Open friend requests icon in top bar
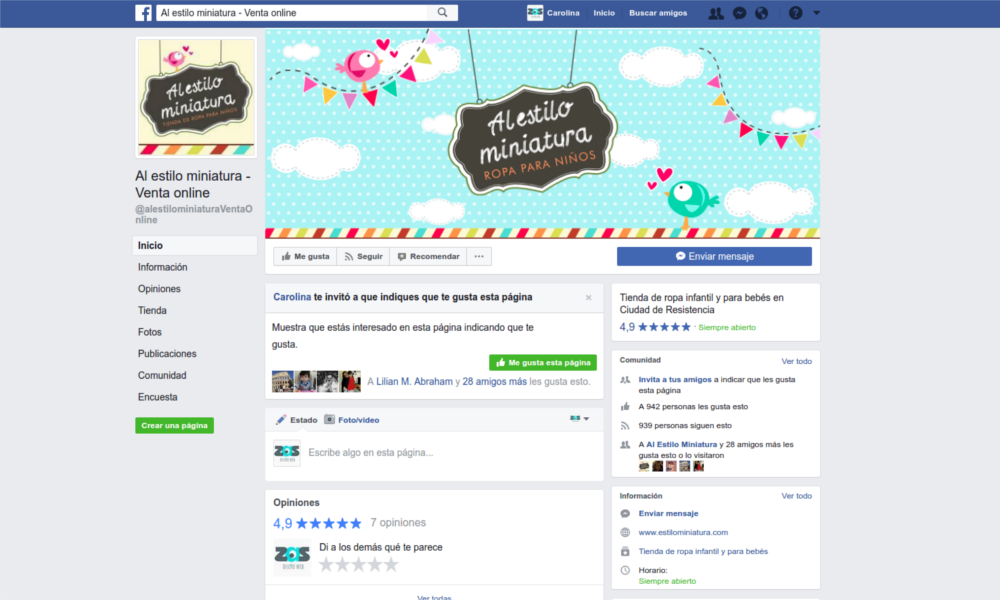1000x600 pixels. pos(715,13)
